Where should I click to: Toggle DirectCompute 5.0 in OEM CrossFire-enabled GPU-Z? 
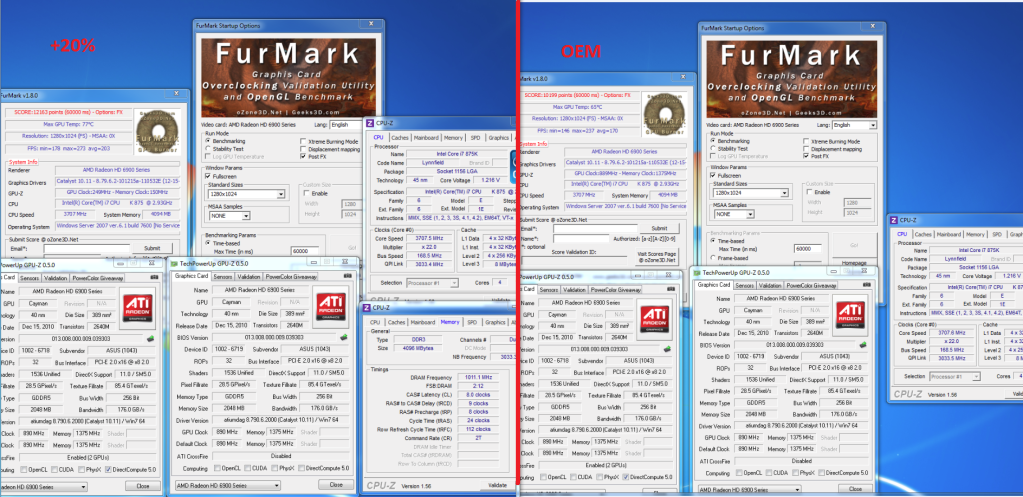[627, 477]
